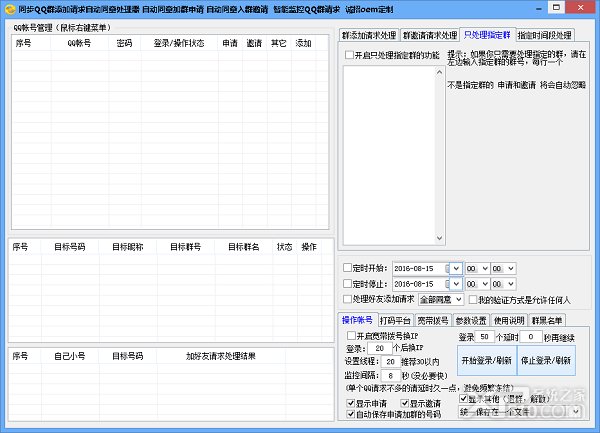600x433 pixels.
Task: Check 我的验证方式是允许任何人 option
Action: click(473, 300)
